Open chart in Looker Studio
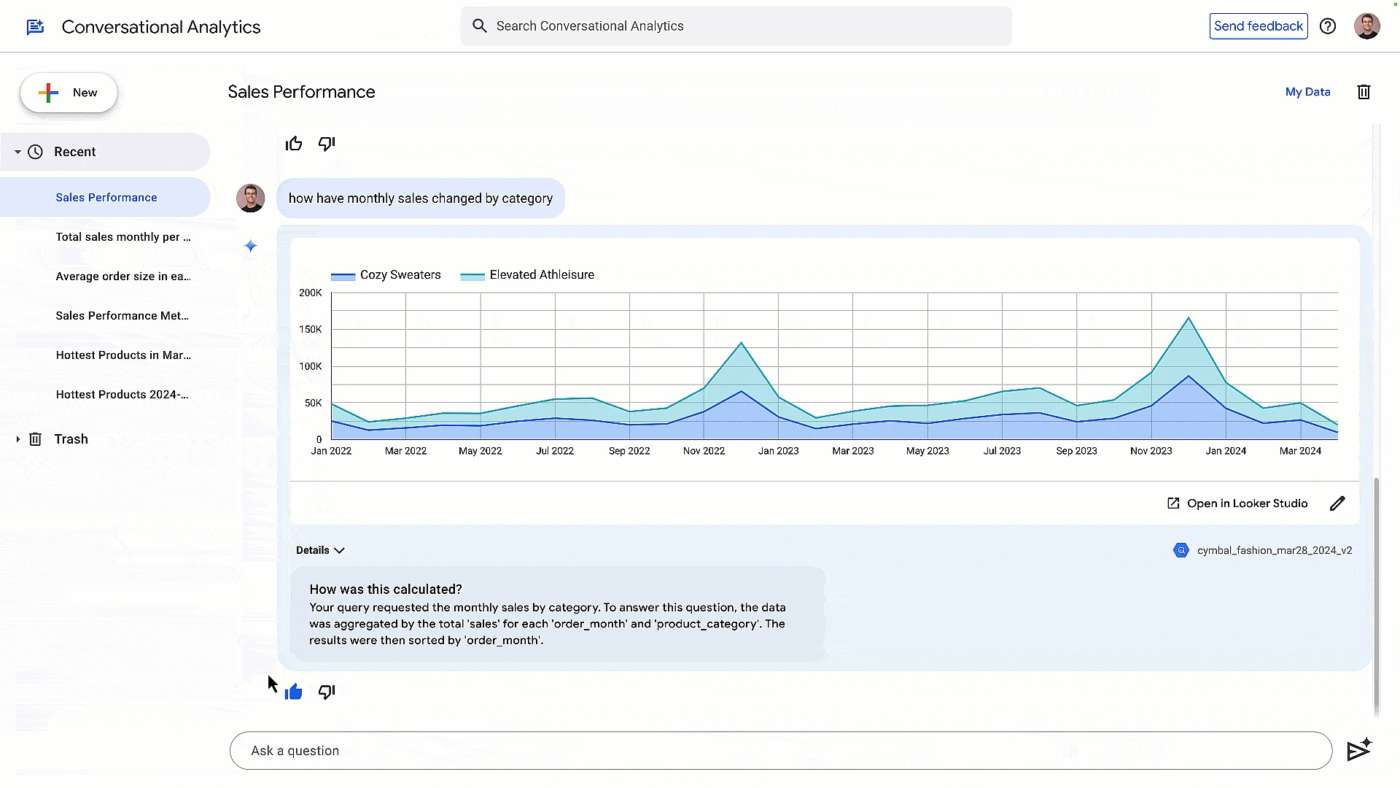1400x788 pixels. click(x=1237, y=504)
